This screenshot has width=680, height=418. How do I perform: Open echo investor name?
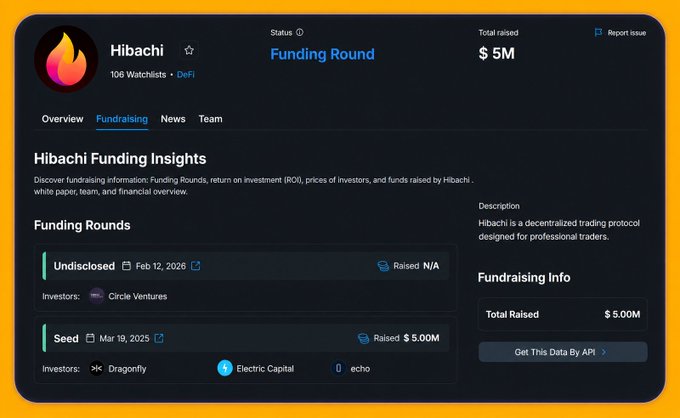pyautogui.click(x=360, y=369)
